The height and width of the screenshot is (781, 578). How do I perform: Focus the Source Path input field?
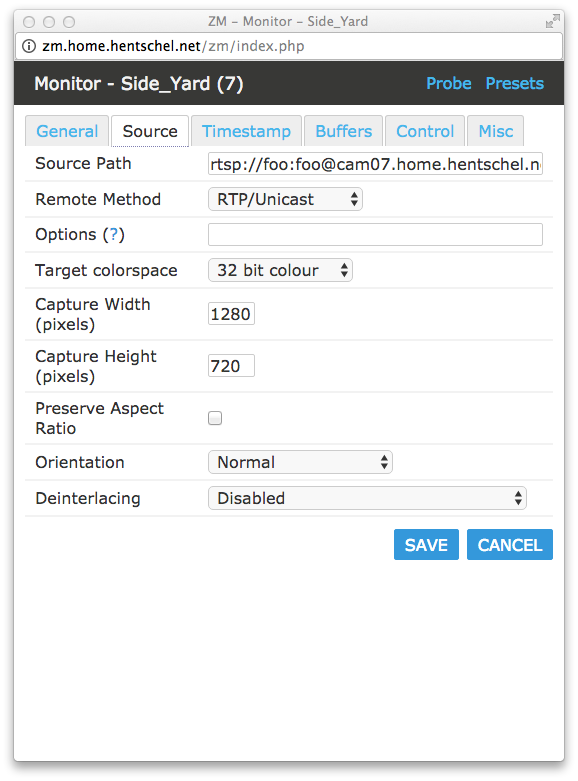(x=375, y=164)
